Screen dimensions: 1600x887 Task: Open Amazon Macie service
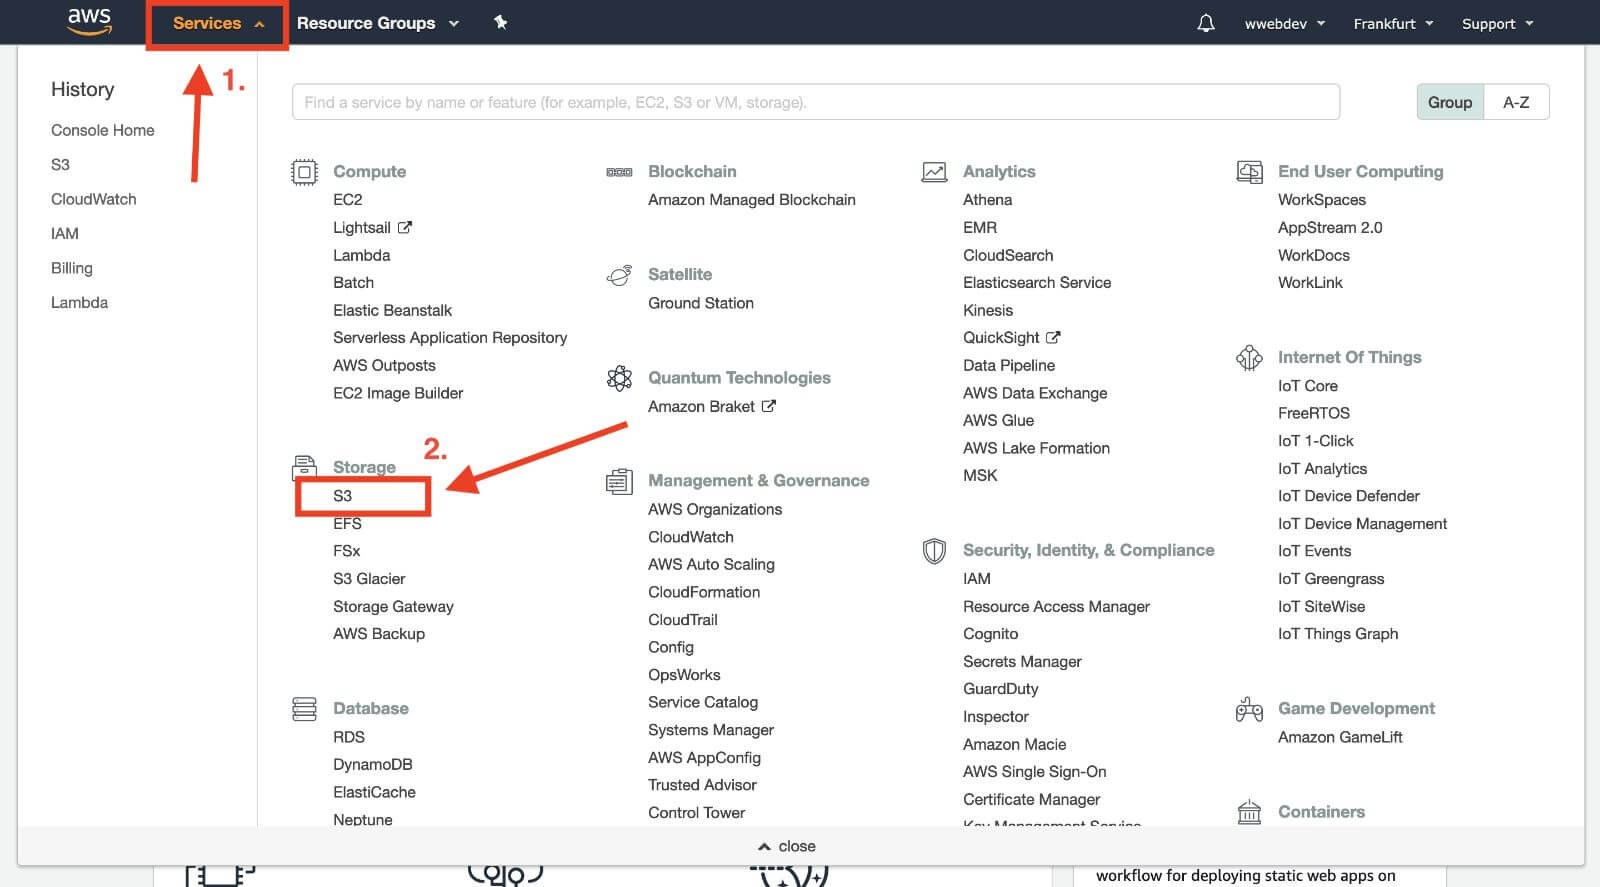[x=1014, y=745]
